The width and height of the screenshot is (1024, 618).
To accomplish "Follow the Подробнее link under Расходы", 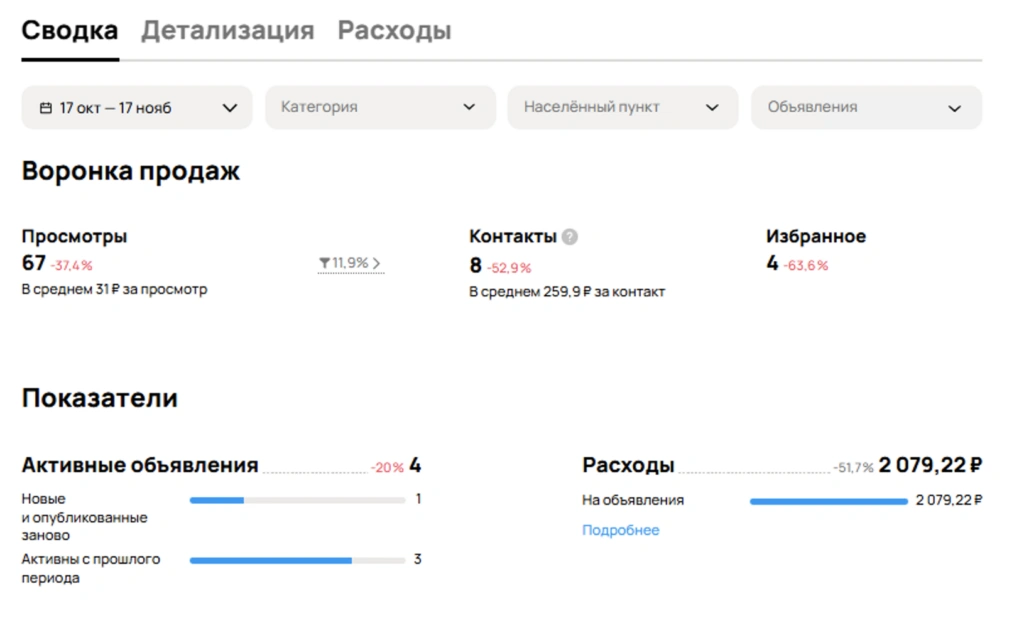I will [620, 530].
